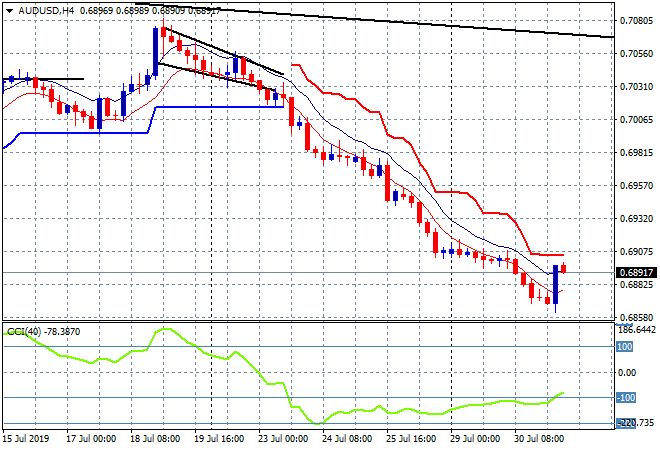Image resolution: width=660 pixels, height=450 pixels.
Task: Click the tall blue candle on 18 Jul
Action: pos(156,47)
